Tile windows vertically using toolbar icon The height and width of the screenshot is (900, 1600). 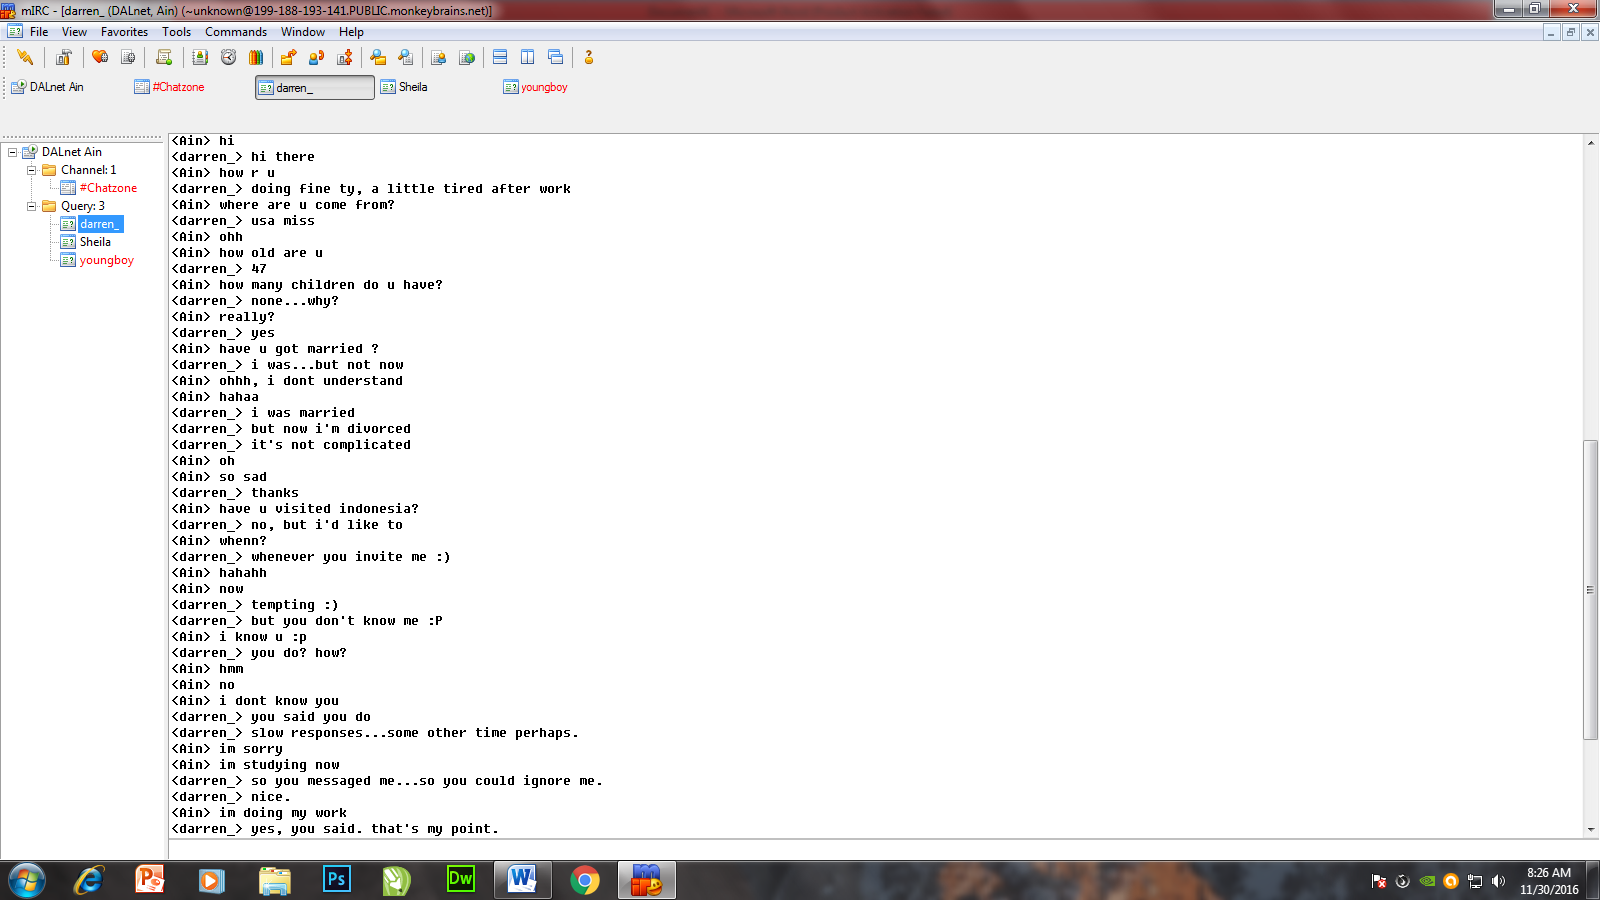pyautogui.click(x=527, y=57)
